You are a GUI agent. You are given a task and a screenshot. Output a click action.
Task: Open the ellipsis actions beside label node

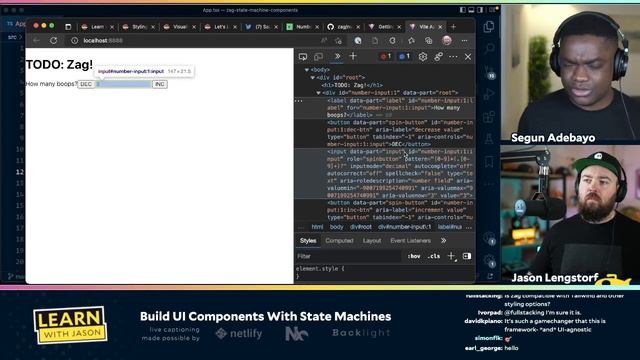299,101
